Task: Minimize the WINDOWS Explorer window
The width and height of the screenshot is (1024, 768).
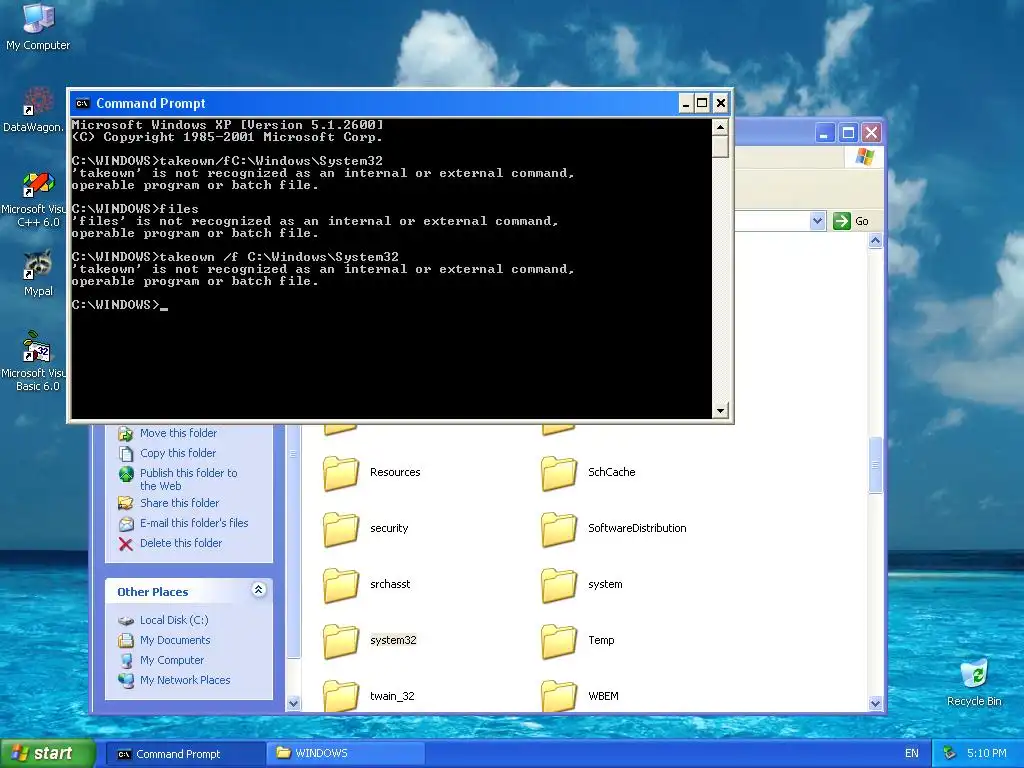Action: coord(824,133)
